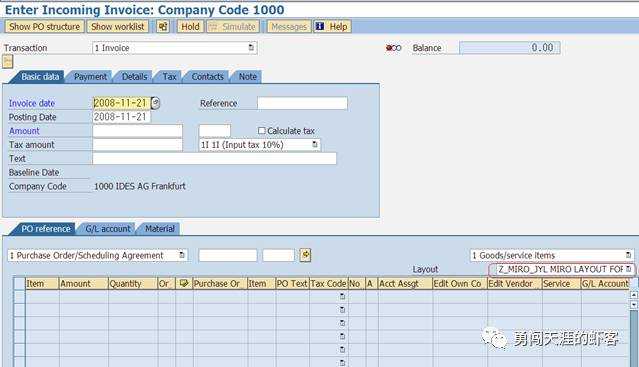639x367 pixels.
Task: Click the Text input field
Action: click(x=215, y=158)
